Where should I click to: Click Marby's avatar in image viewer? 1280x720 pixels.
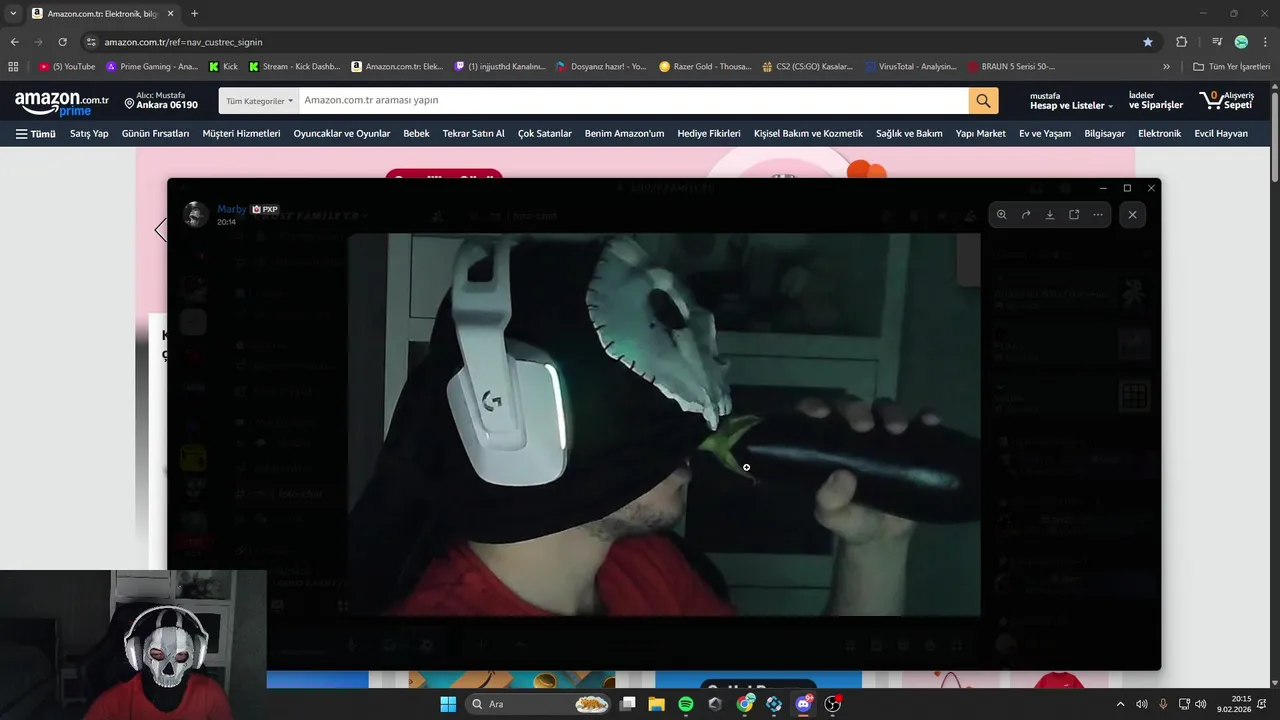(x=196, y=214)
